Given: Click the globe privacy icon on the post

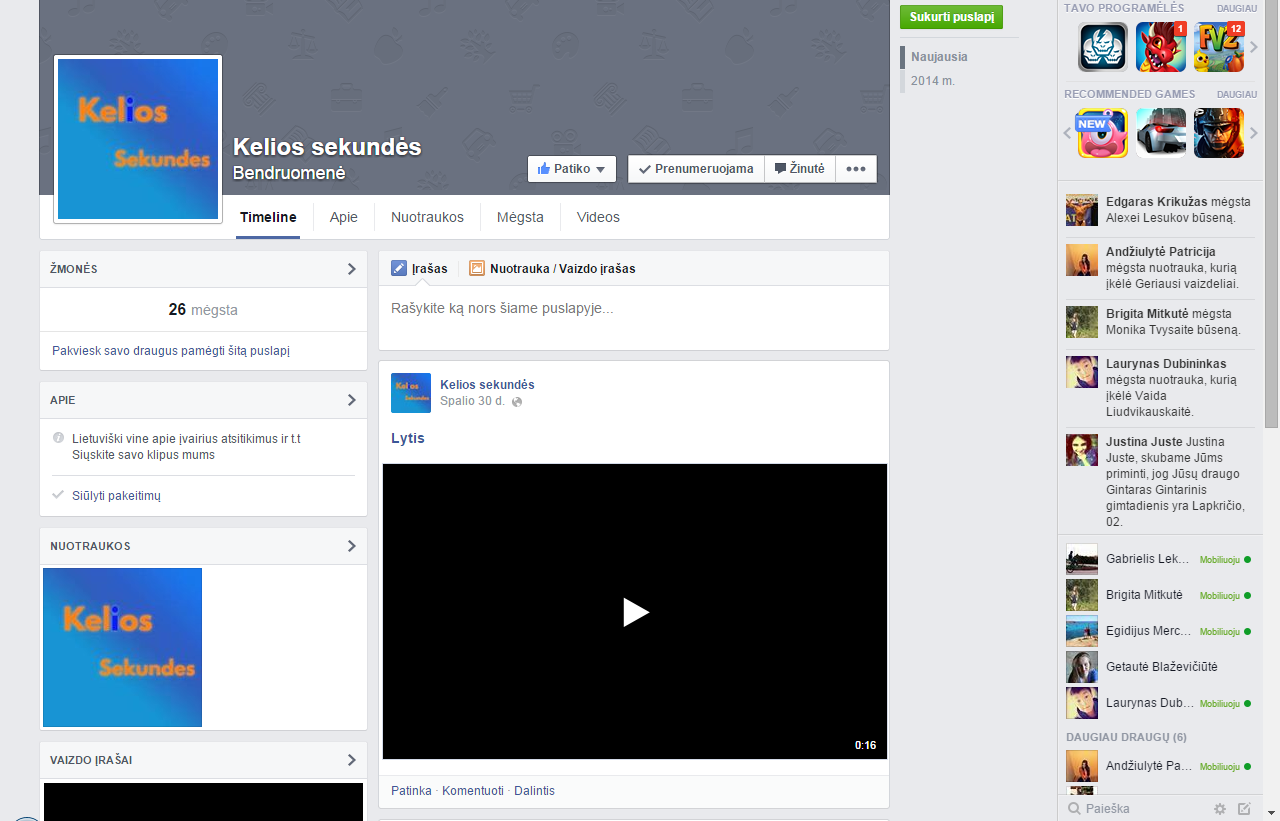Looking at the screenshot, I should coord(517,402).
